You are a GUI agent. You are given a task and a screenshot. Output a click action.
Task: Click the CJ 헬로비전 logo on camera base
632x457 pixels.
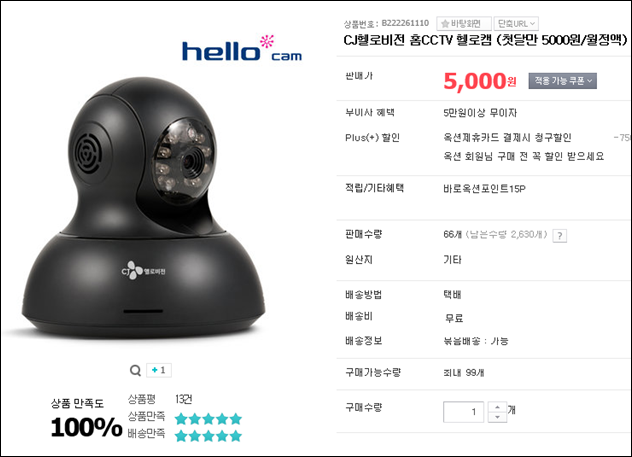tap(143, 271)
